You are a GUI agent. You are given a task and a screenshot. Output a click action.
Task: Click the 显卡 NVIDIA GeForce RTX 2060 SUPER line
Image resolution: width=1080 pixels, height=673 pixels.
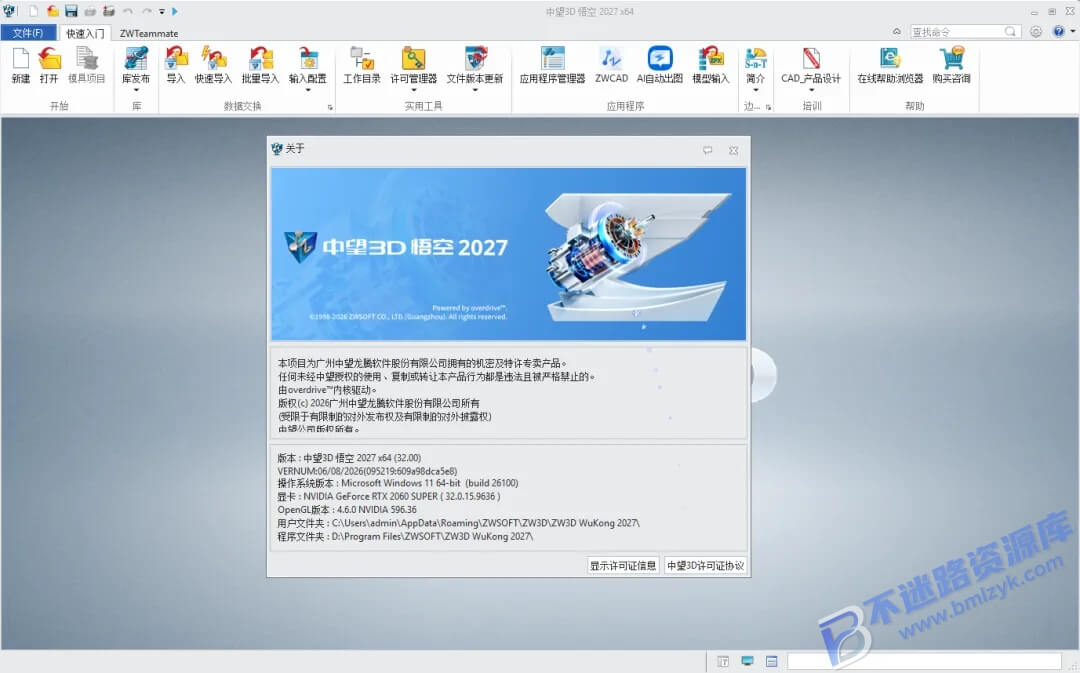[388, 497]
